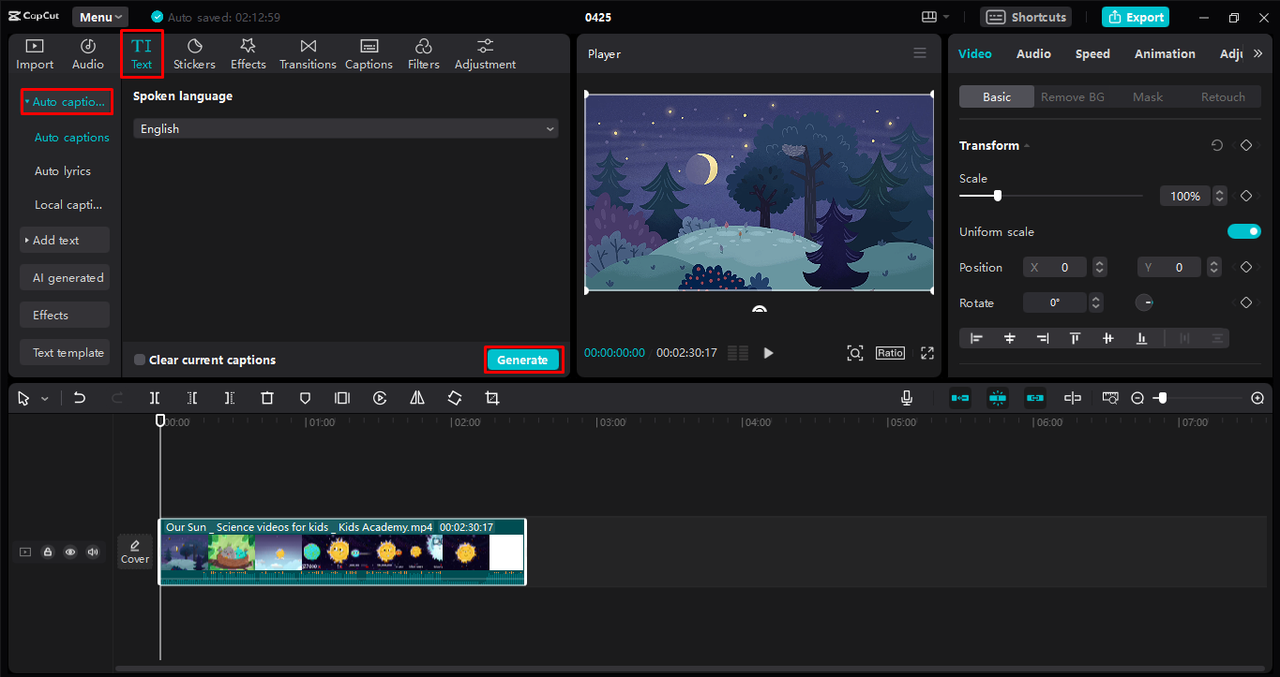Click the Delete trash icon in timeline
This screenshot has height=677, width=1280.
pos(267,398)
